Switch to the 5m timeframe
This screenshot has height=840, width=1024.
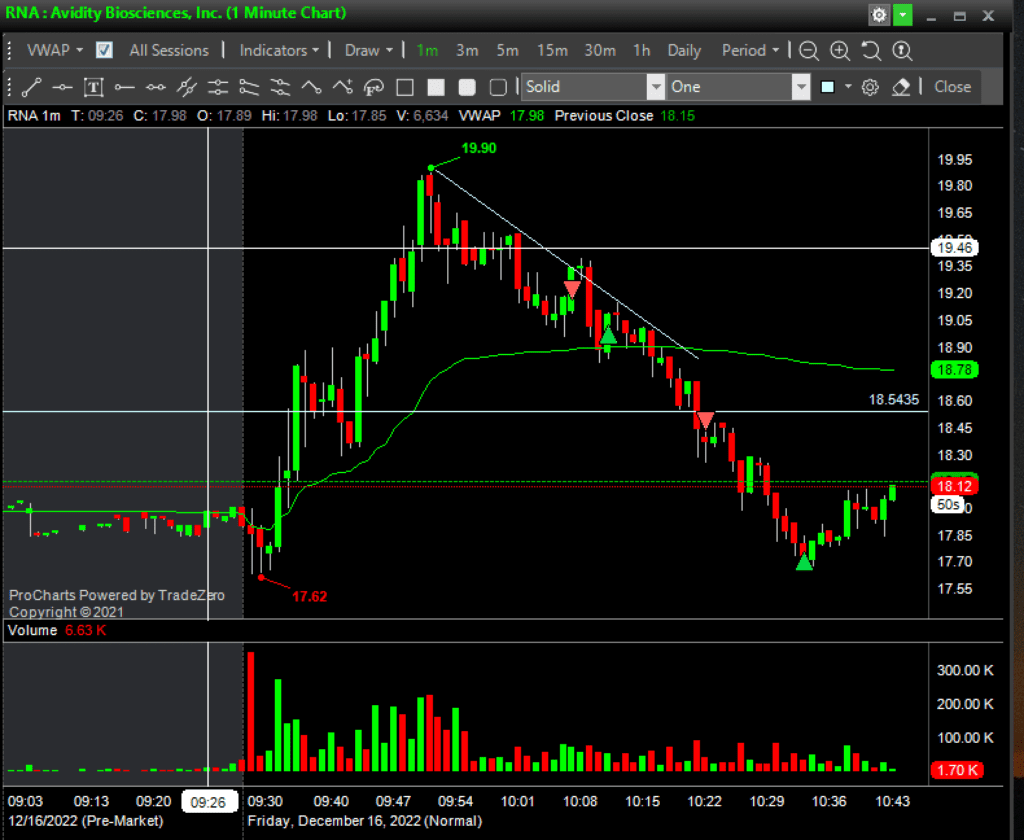click(x=507, y=50)
